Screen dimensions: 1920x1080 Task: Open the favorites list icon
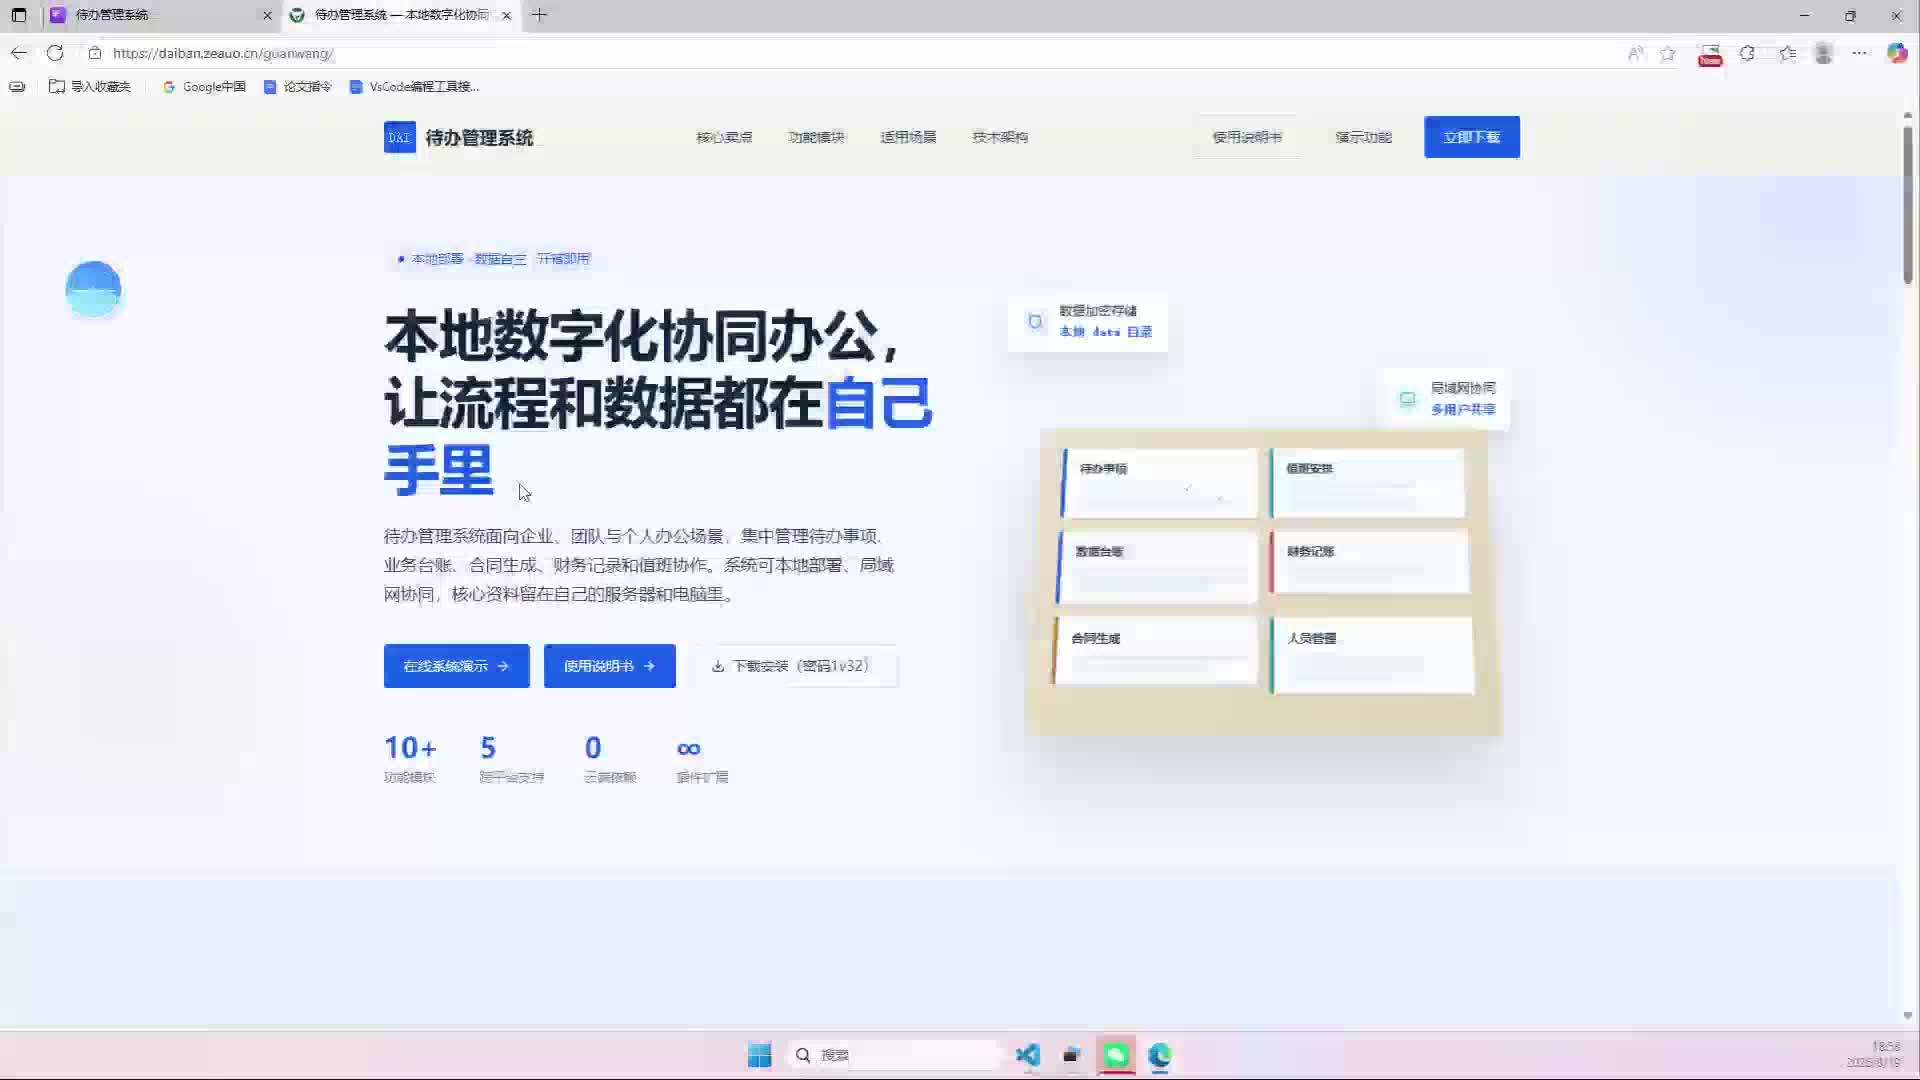click(1787, 54)
